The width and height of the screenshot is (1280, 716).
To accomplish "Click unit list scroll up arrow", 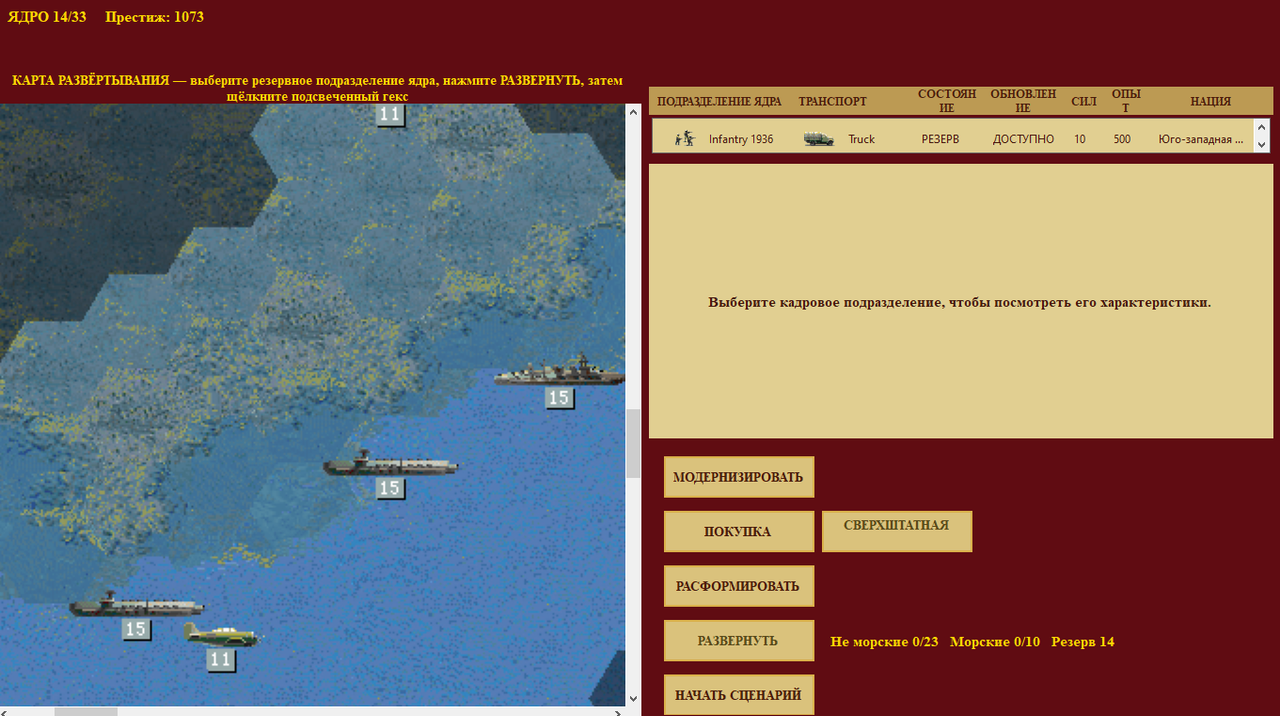I will [1263, 128].
